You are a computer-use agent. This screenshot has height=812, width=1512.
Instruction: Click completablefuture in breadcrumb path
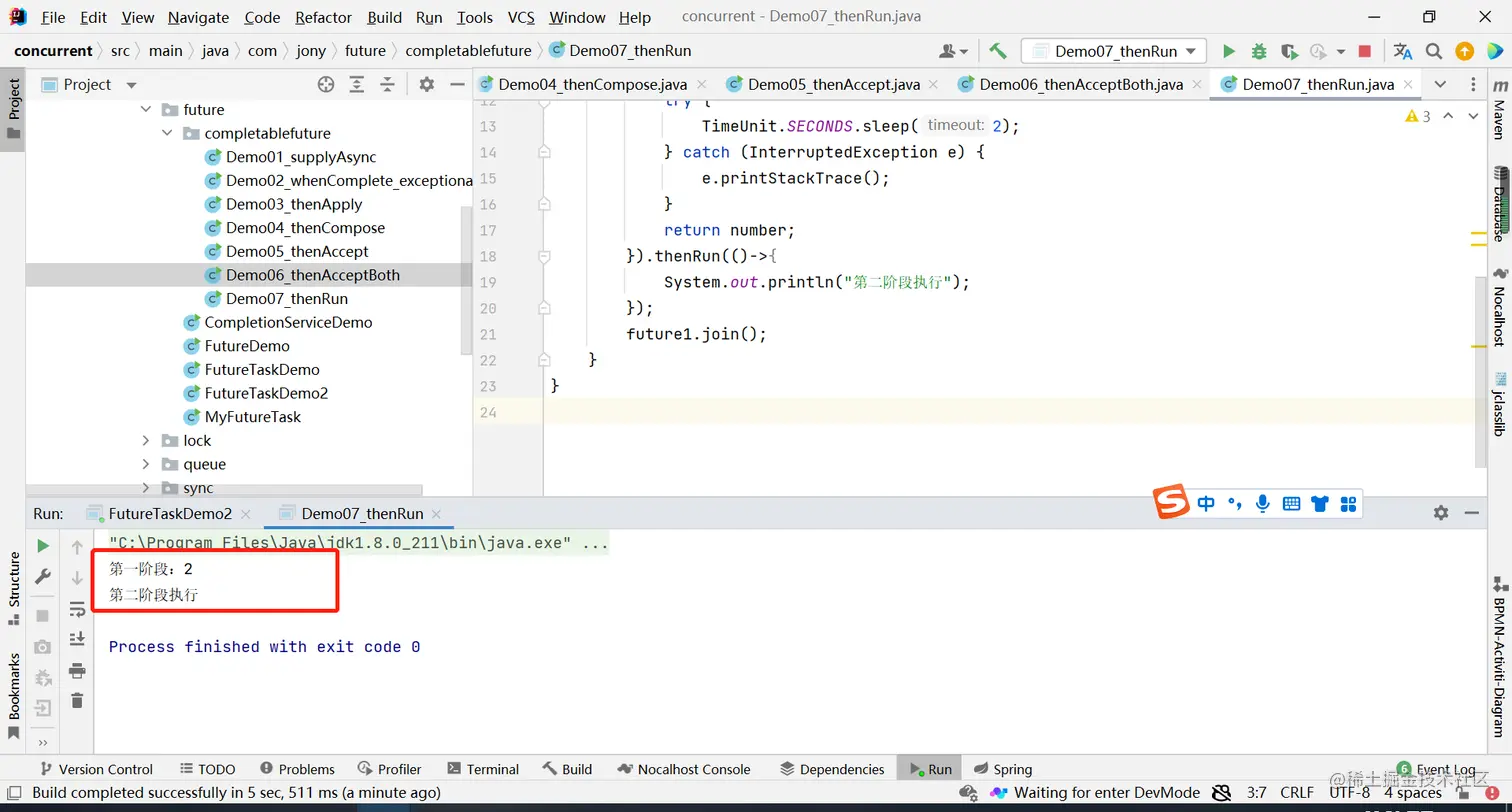(x=468, y=51)
